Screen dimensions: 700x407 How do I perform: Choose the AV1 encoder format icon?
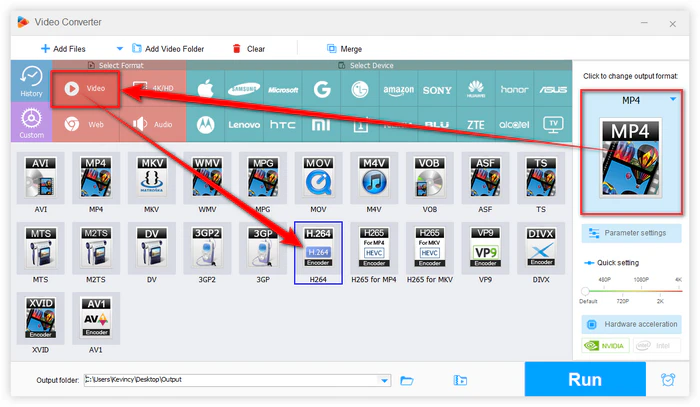96,316
